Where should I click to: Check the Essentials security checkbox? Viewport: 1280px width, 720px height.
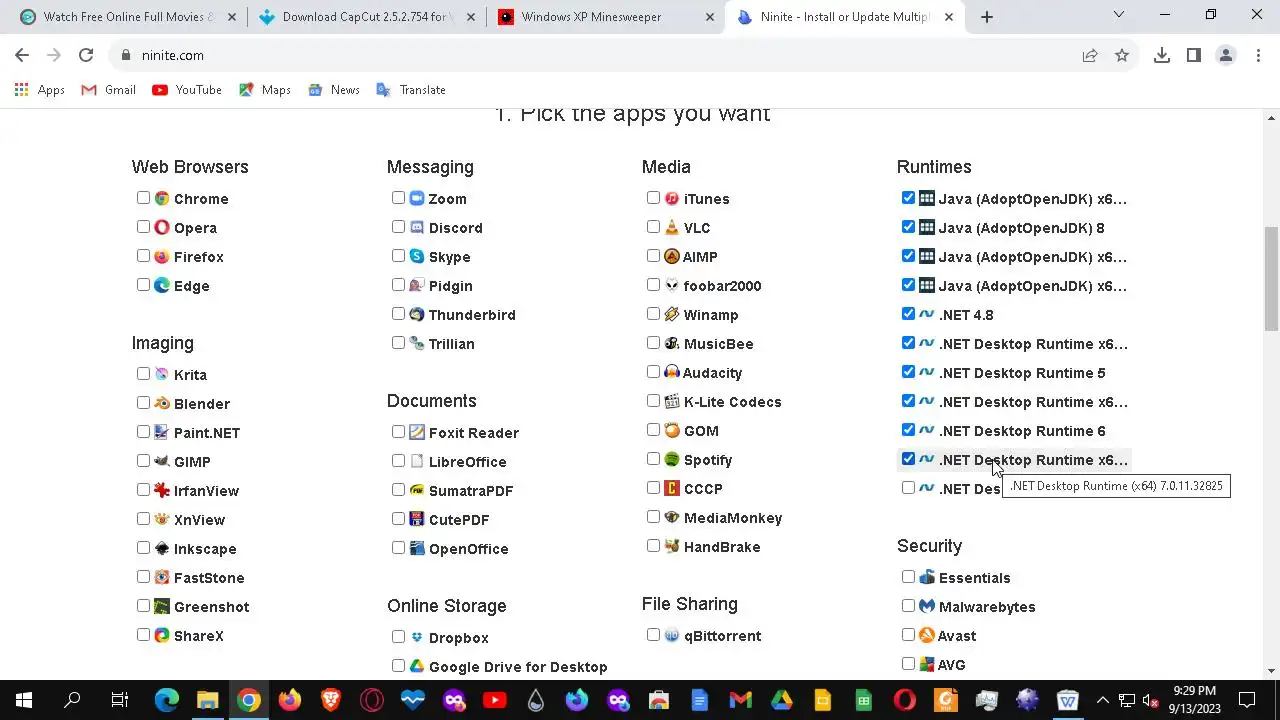(x=908, y=577)
